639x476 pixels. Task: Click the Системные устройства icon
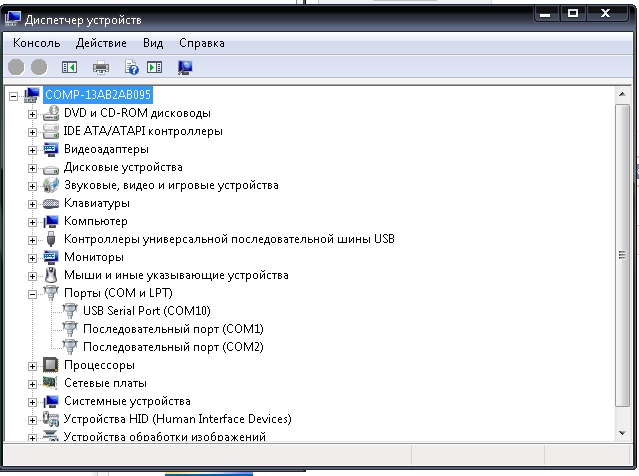(x=51, y=401)
